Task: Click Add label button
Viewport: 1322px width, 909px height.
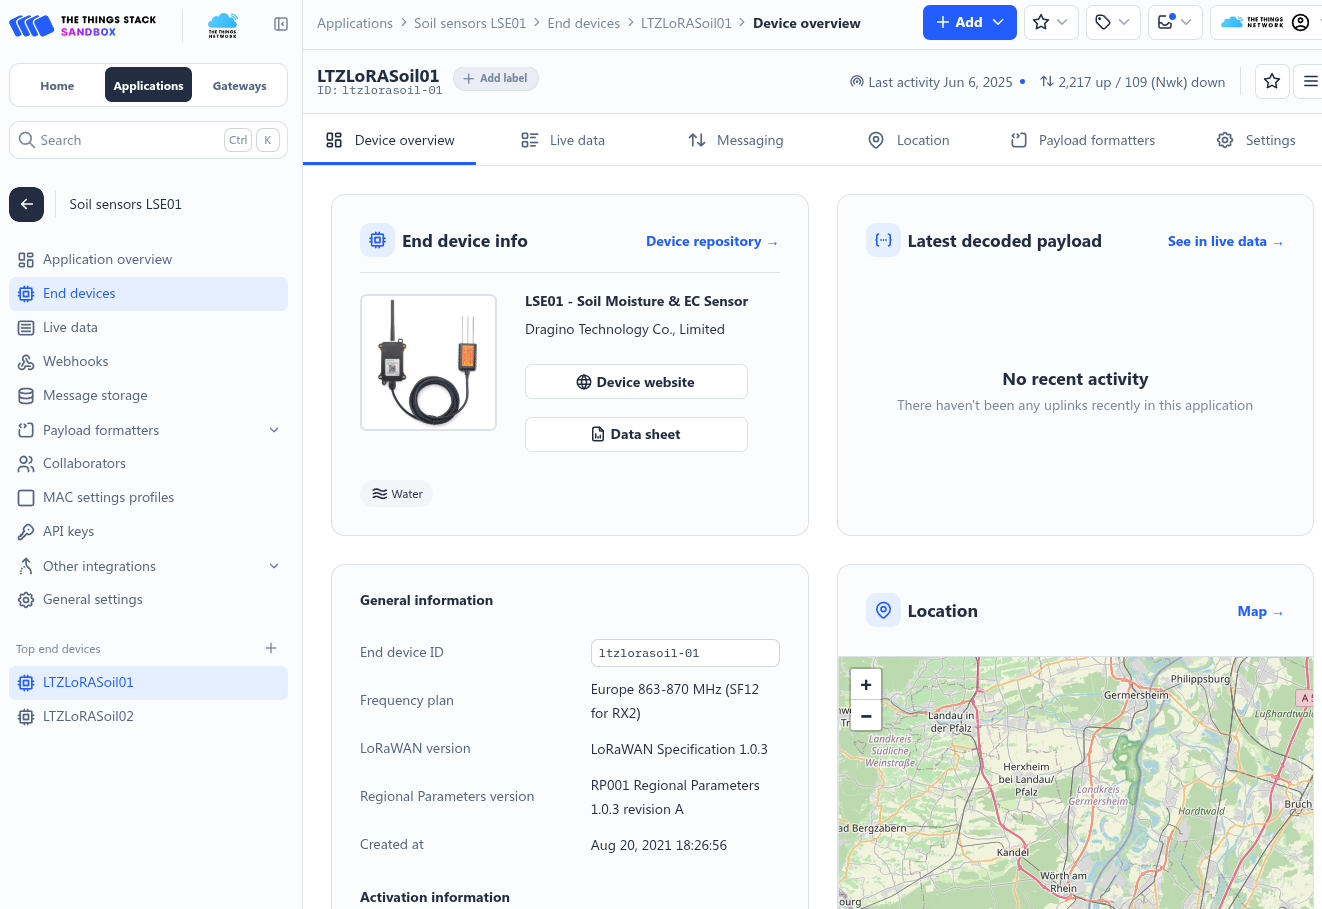Action: pyautogui.click(x=496, y=79)
